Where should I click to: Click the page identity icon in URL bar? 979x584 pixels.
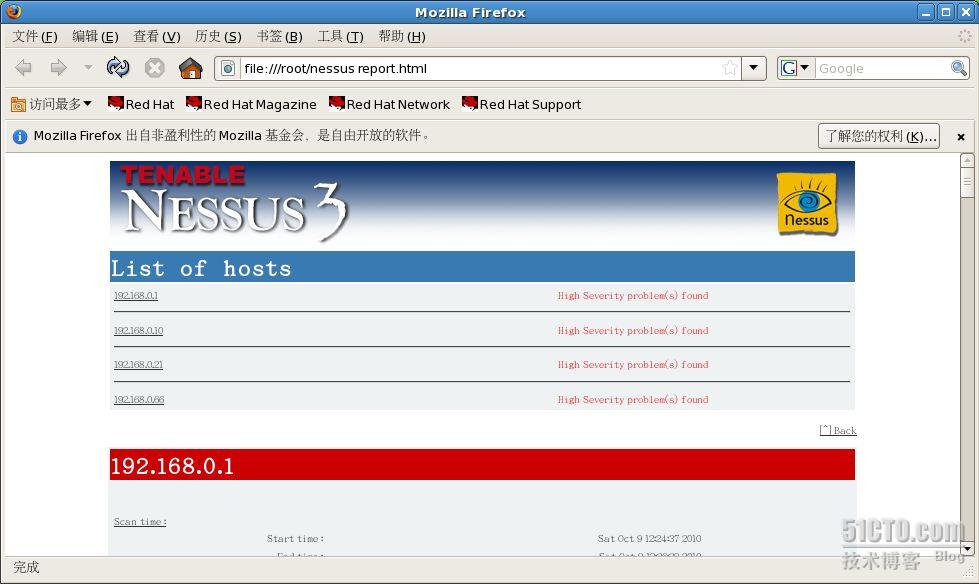click(x=228, y=68)
